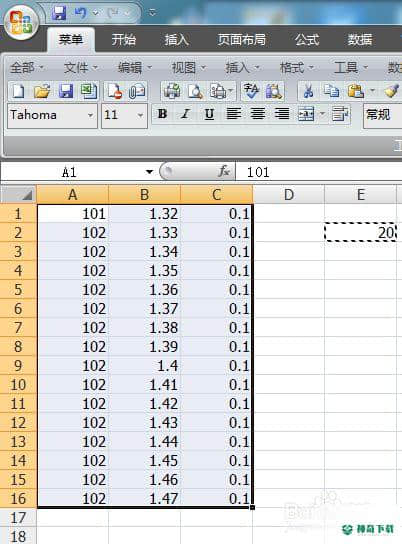Select row 17 header
Screen dimensions: 402x544
[18, 518]
